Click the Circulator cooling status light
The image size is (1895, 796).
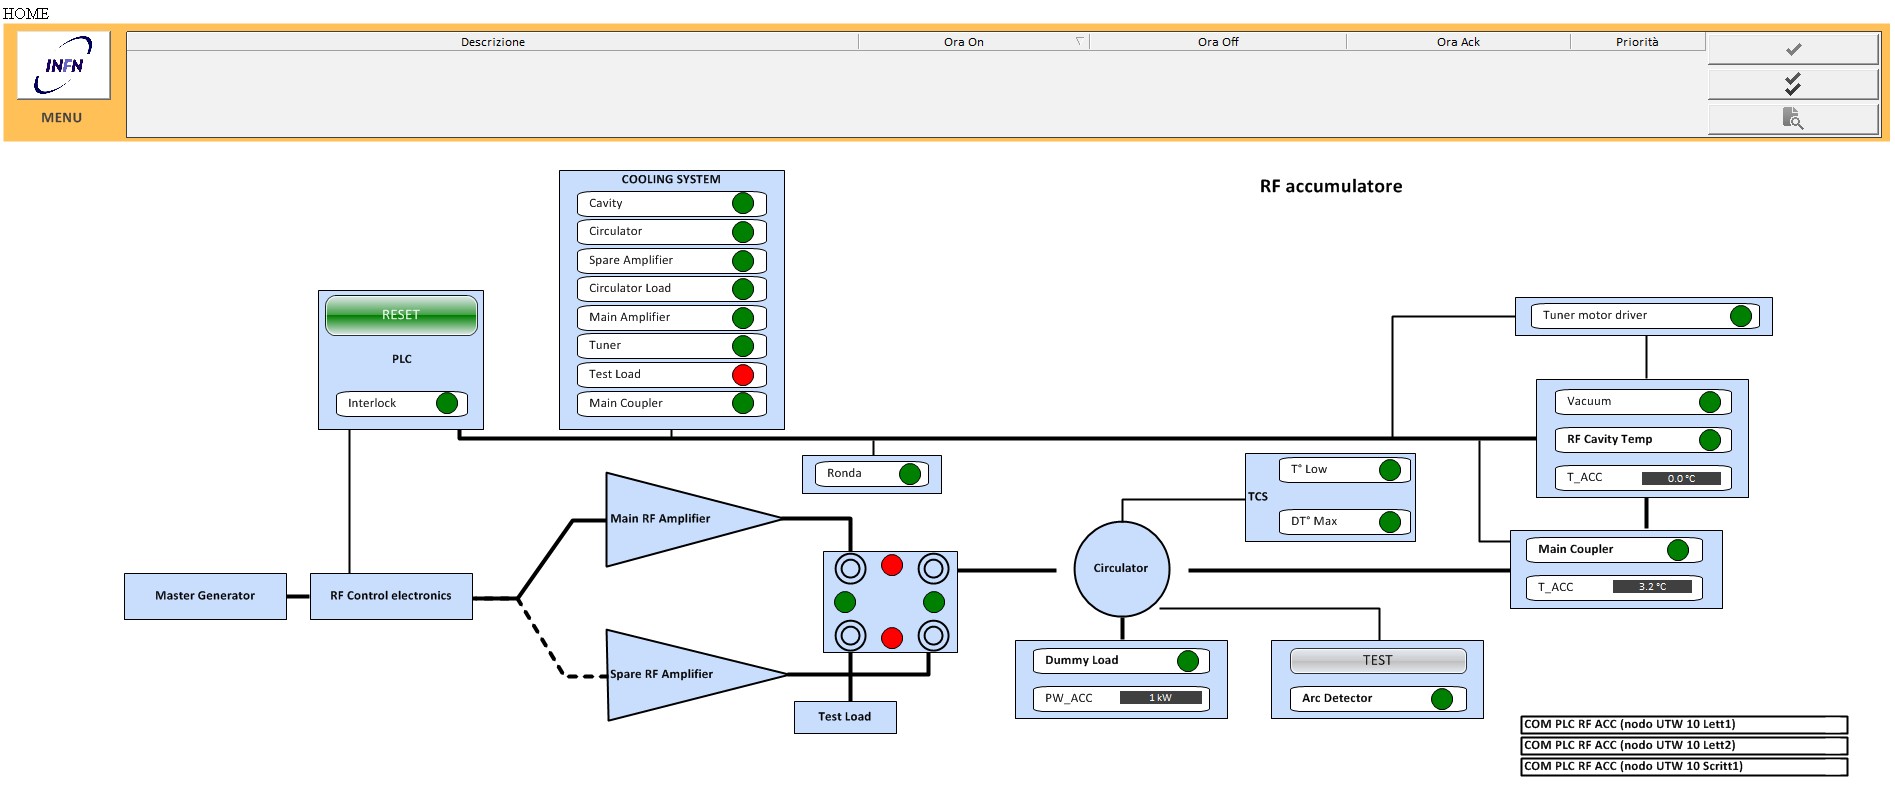[743, 232]
